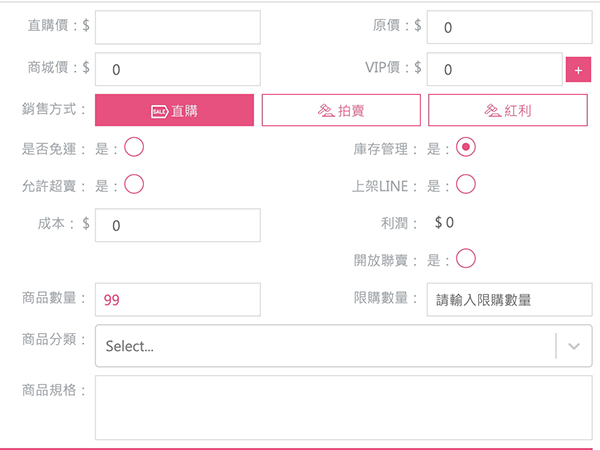The image size is (600, 450).
Task: Enable the 是否免運 free shipping radio
Action: 134,148
